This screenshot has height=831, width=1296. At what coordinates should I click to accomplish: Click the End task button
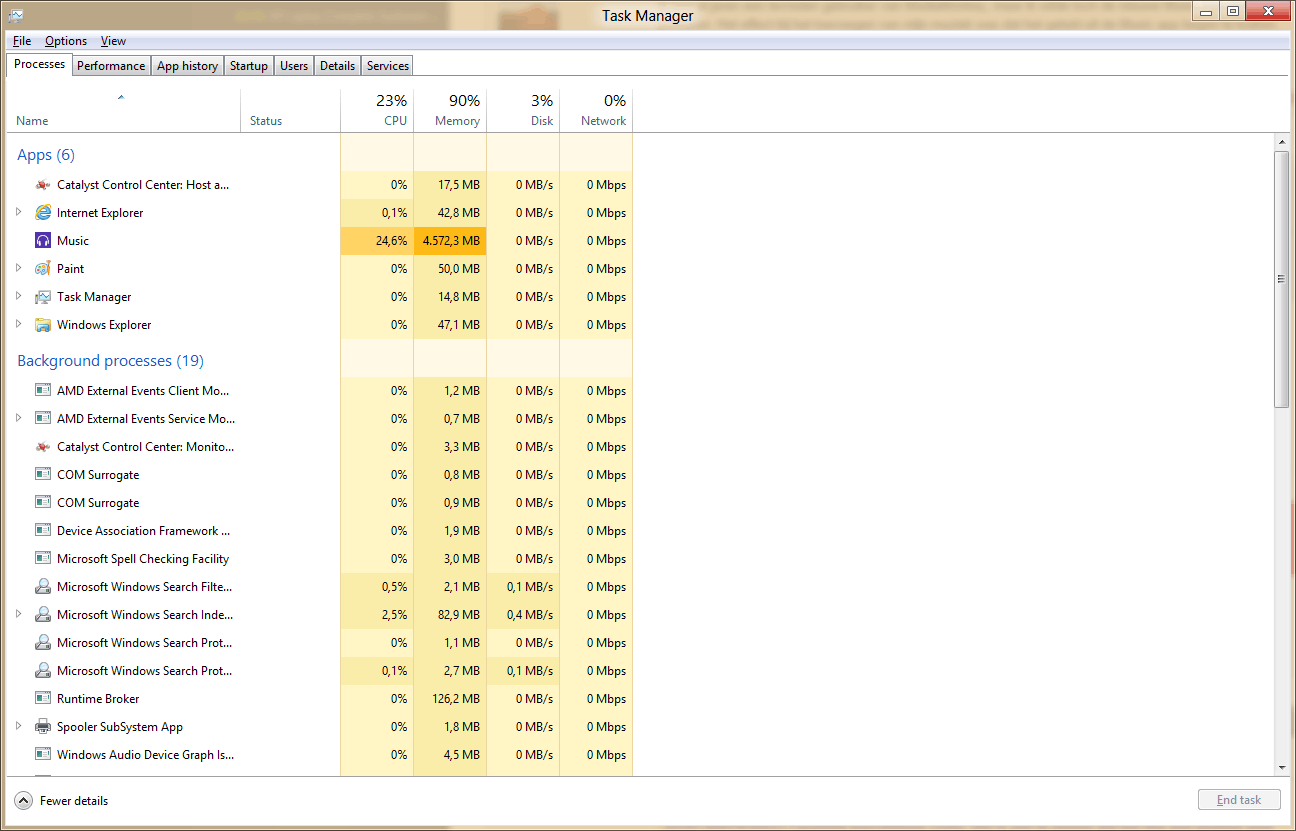pos(1239,800)
